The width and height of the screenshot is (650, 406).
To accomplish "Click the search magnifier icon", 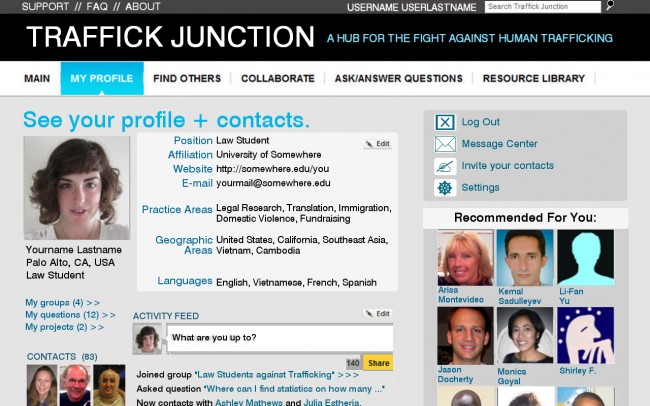I will click(610, 5).
